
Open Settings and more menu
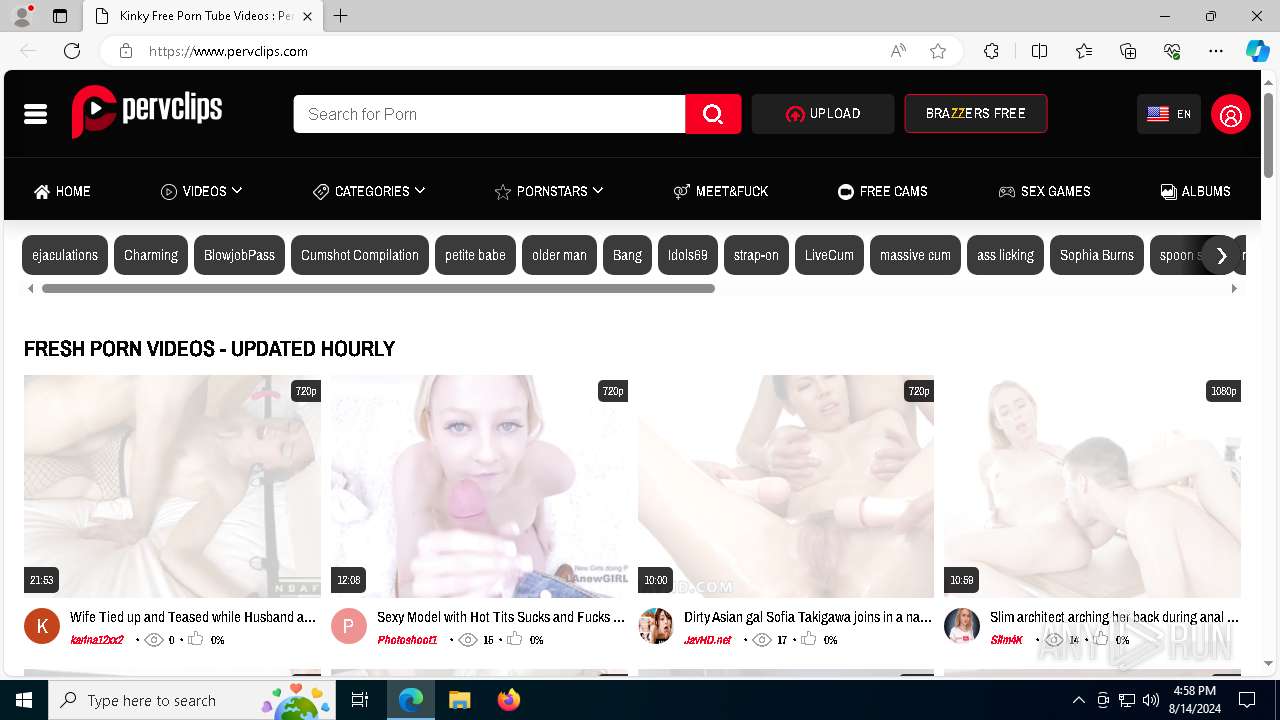click(x=1216, y=51)
